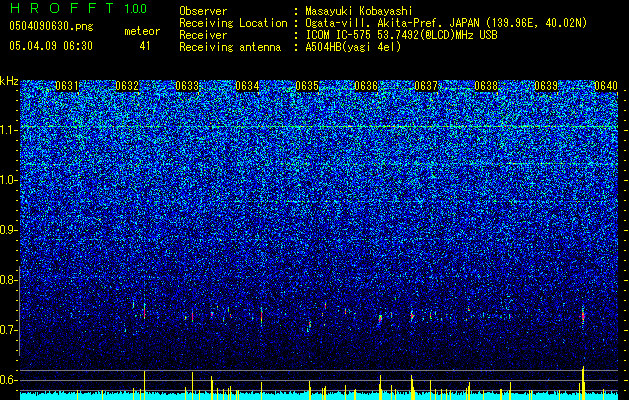
Task: Click the 1.1 frequency axis label
Action: [8, 130]
